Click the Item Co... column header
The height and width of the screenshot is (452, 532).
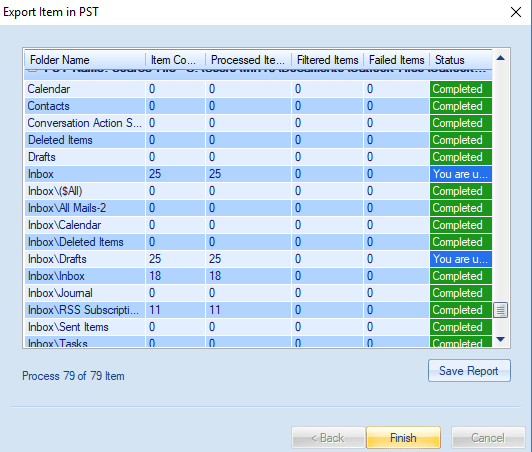pyautogui.click(x=175, y=60)
